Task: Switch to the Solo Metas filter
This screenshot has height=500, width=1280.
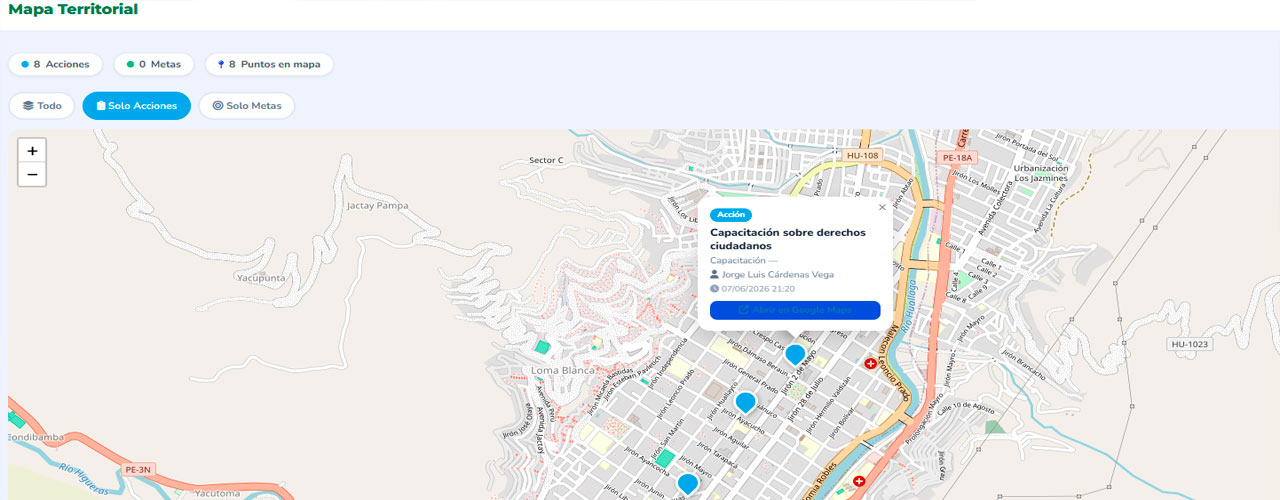Action: click(246, 106)
